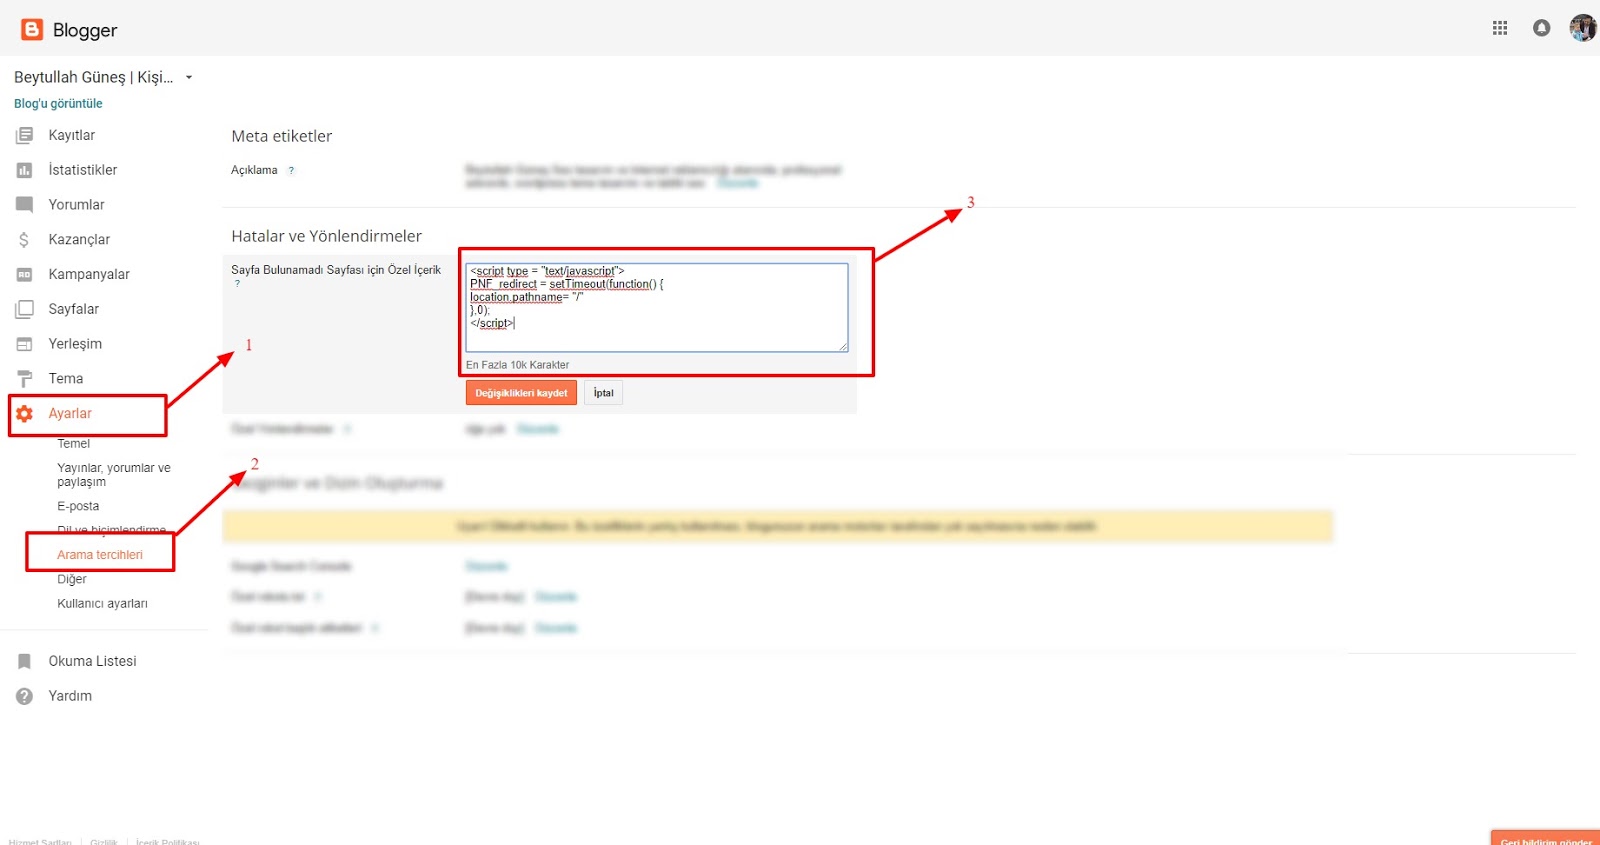Click the Hizmet Şartları footer link
1600x845 pixels.
click(40, 842)
